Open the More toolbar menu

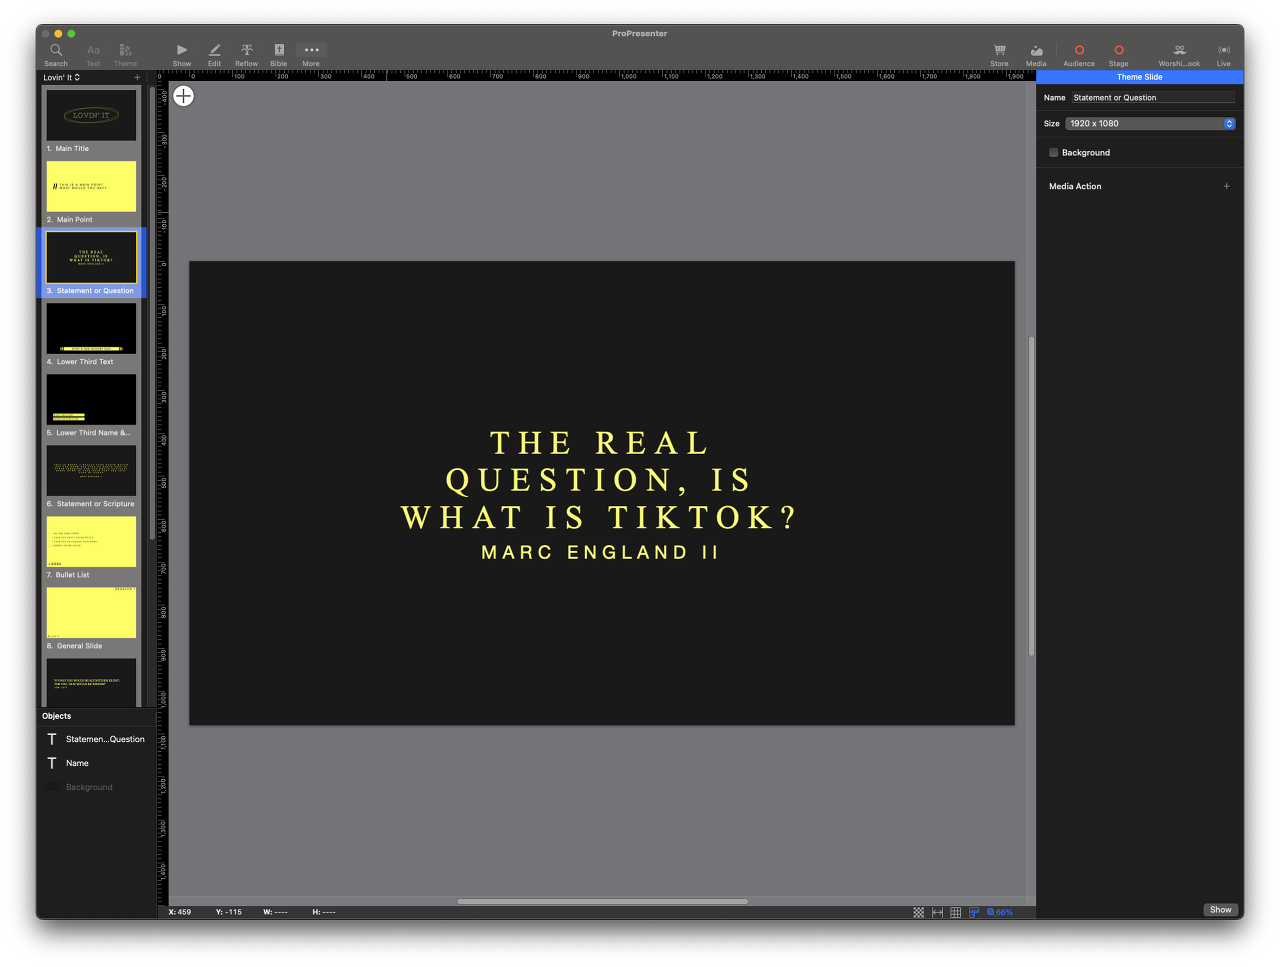click(x=311, y=54)
